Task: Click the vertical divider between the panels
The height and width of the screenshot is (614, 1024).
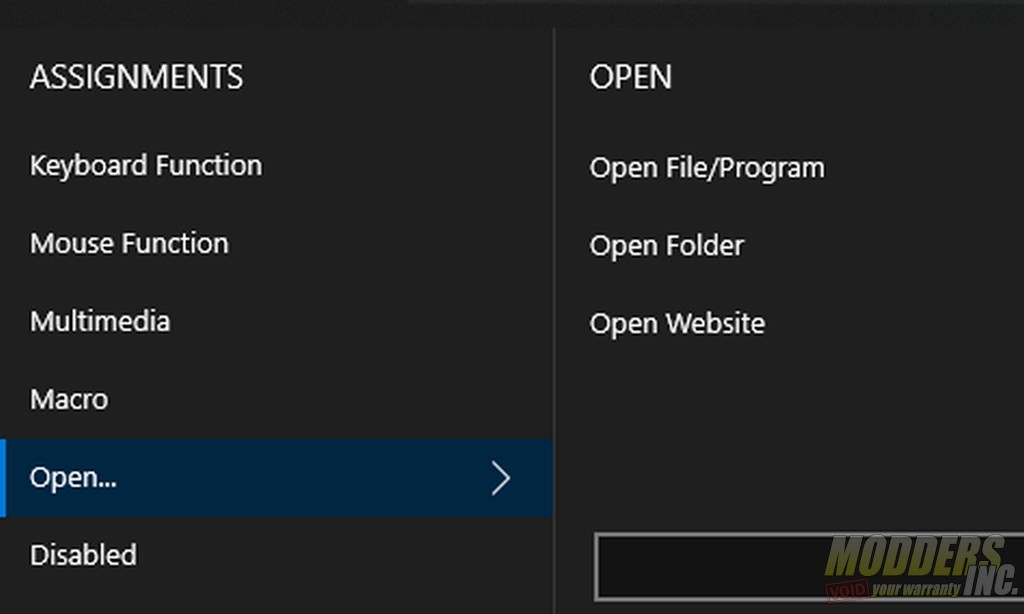Action: 554,320
